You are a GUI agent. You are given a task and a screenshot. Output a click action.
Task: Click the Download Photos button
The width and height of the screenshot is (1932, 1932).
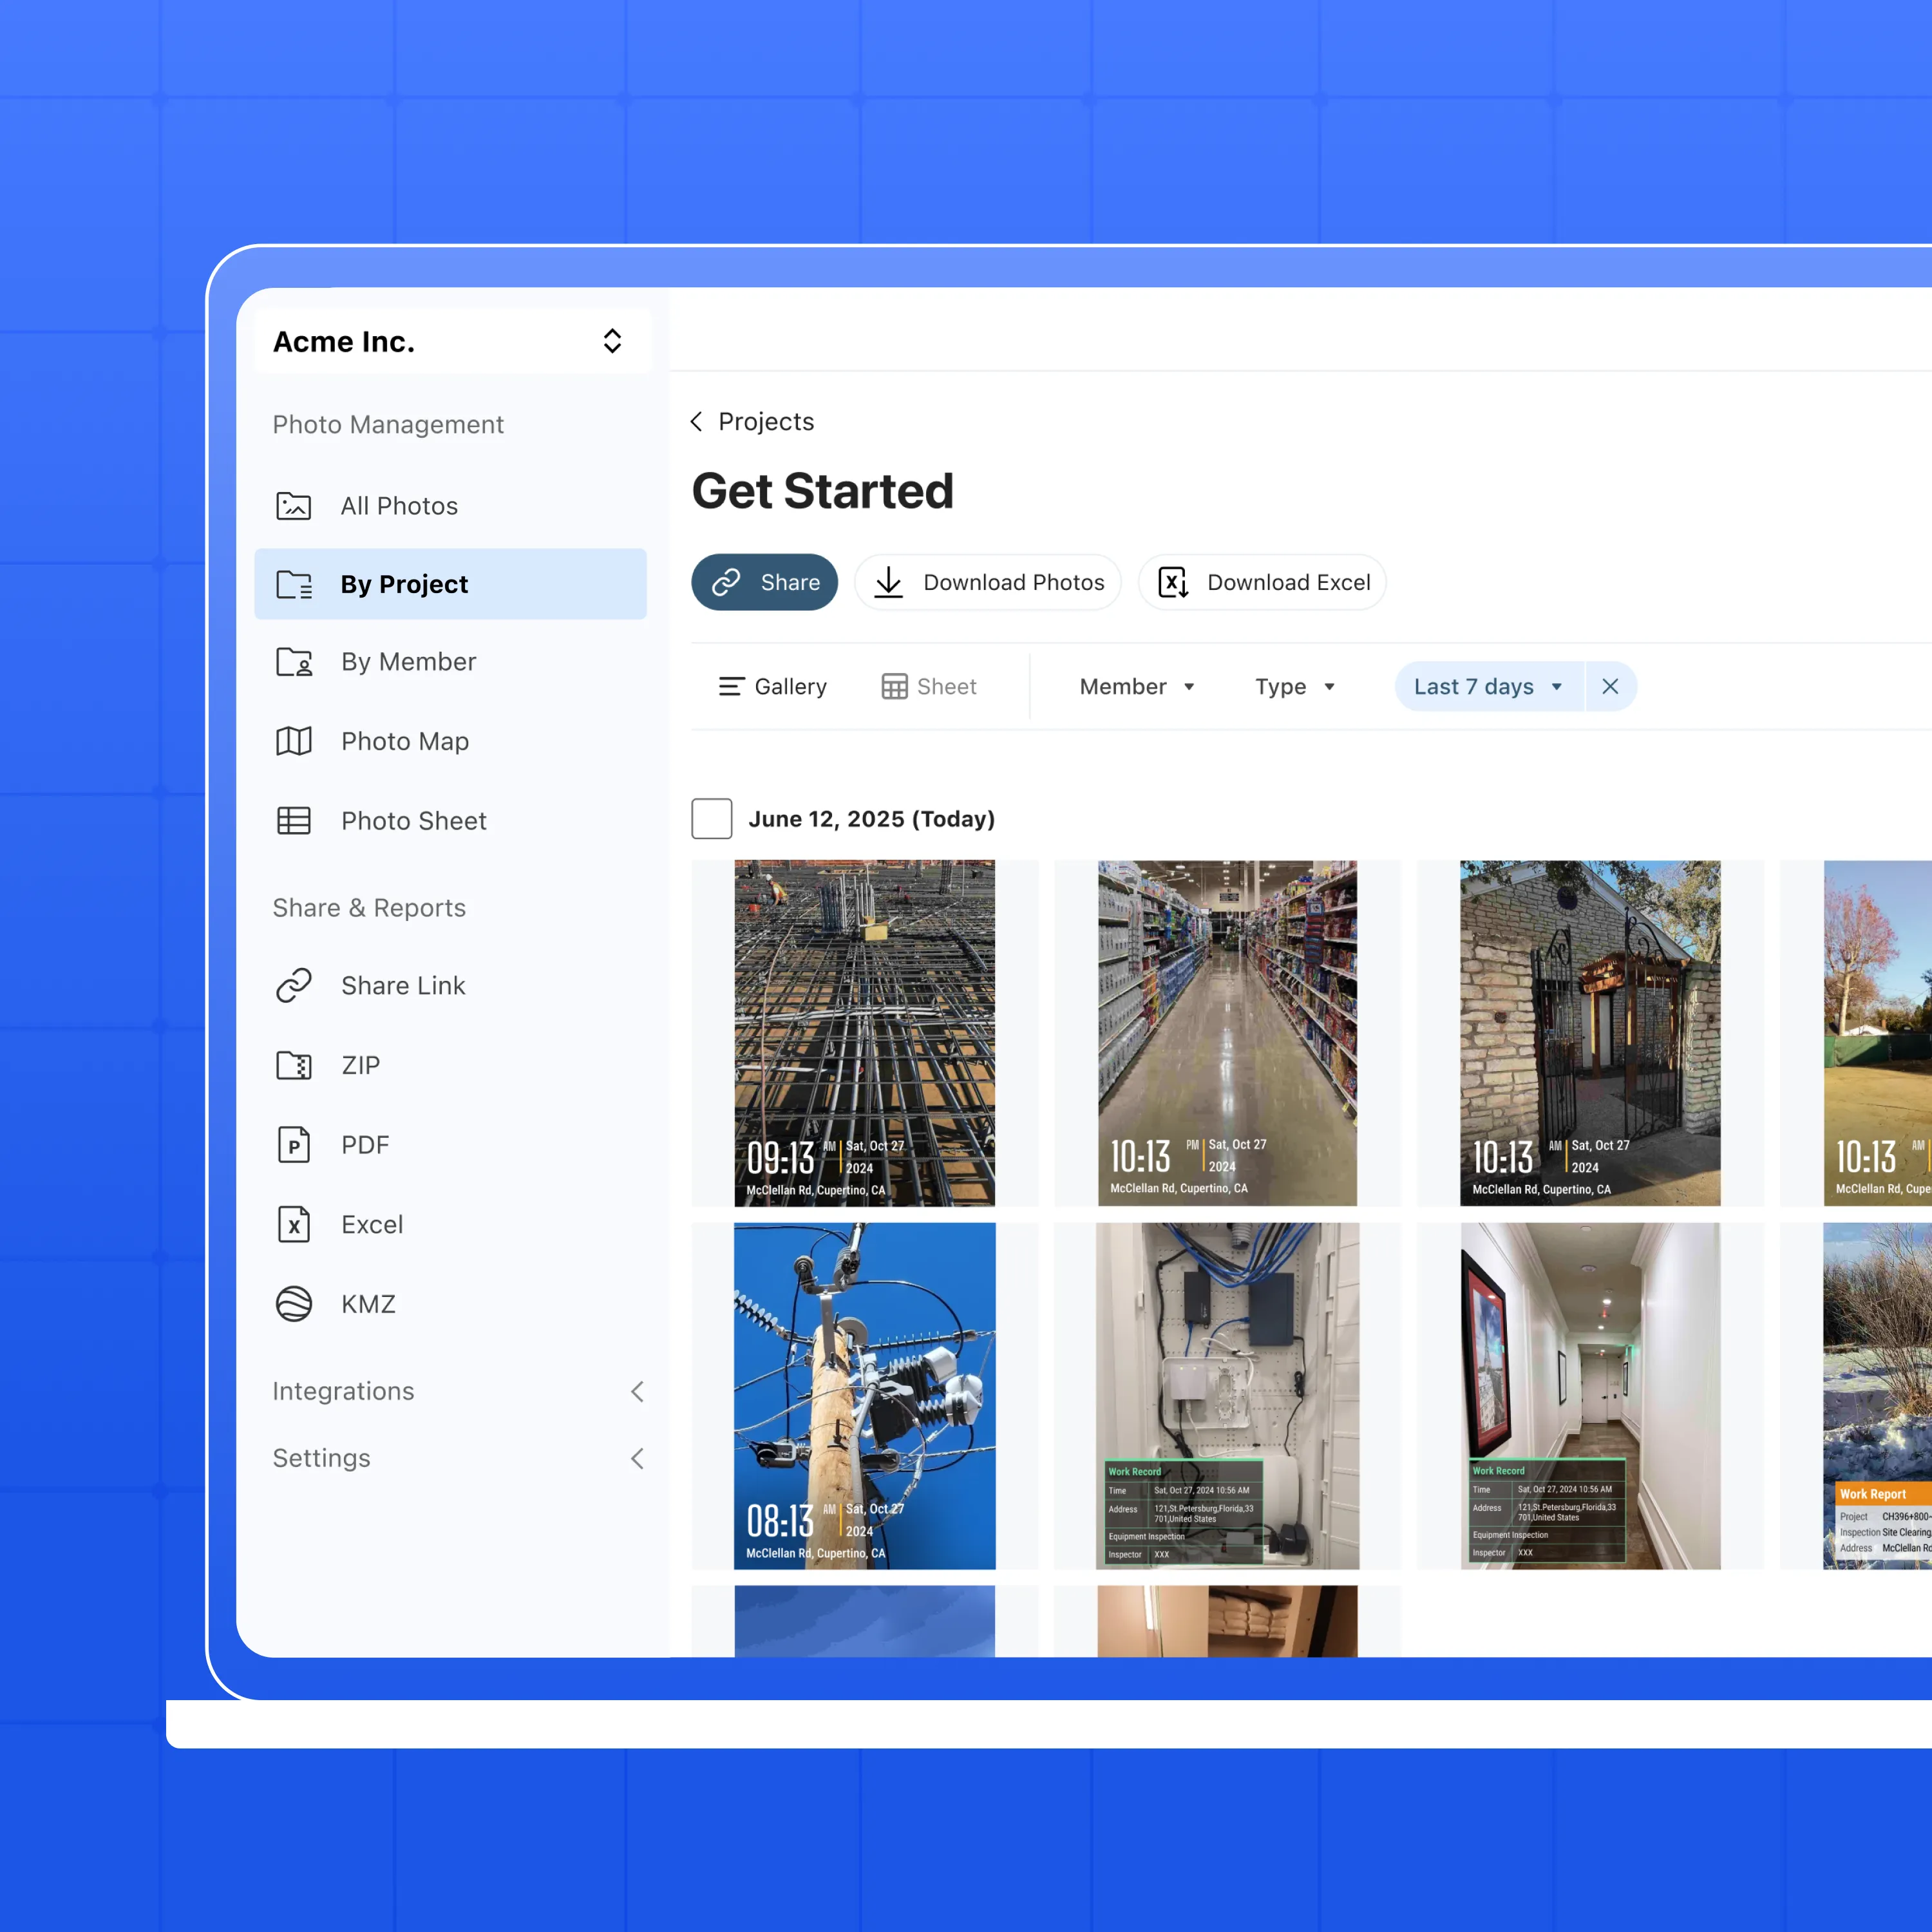[x=988, y=583]
